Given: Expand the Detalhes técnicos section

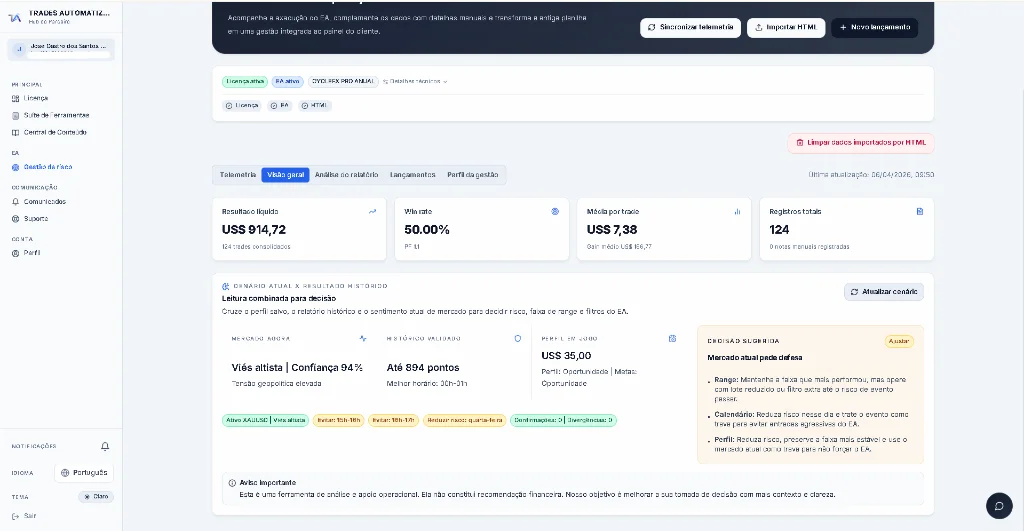Looking at the screenshot, I should (x=415, y=81).
